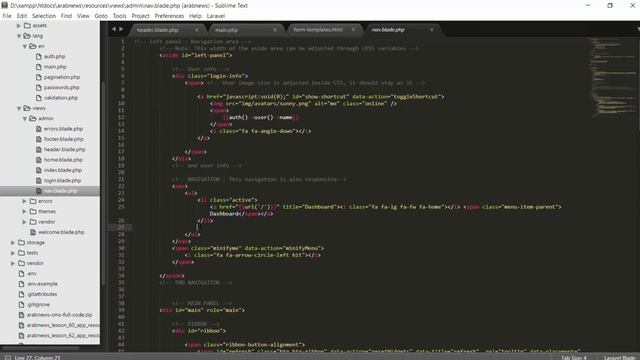The height and width of the screenshot is (360, 640).
Task: Open the Preferences menu
Action: point(169,16)
